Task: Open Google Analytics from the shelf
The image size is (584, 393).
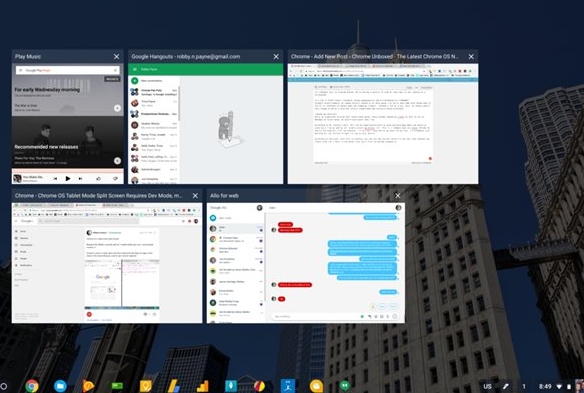Action: 202,386
